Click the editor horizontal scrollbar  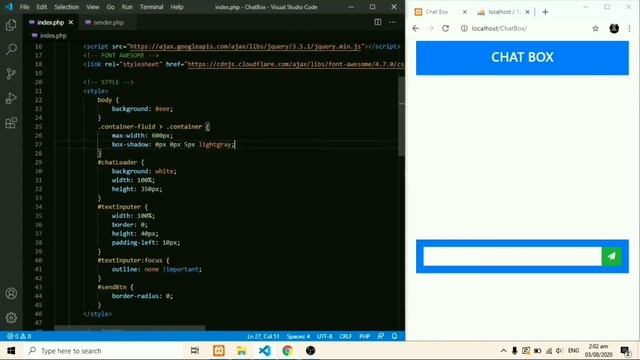[x=130, y=328]
